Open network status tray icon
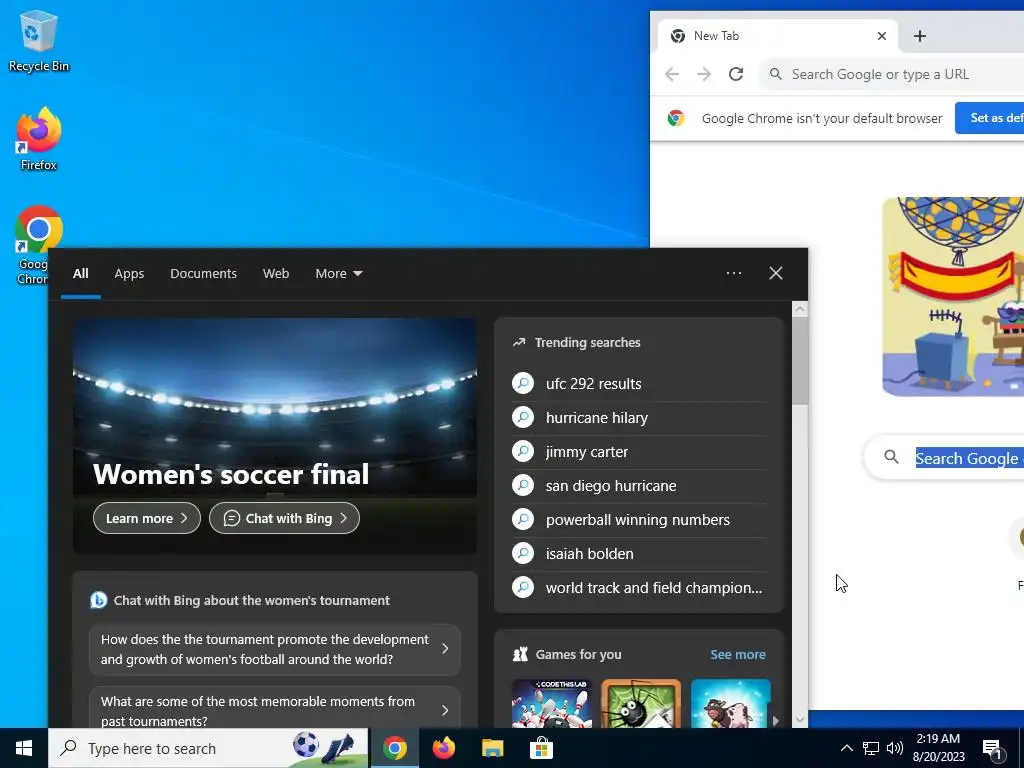1024x768 pixels. tap(871, 748)
